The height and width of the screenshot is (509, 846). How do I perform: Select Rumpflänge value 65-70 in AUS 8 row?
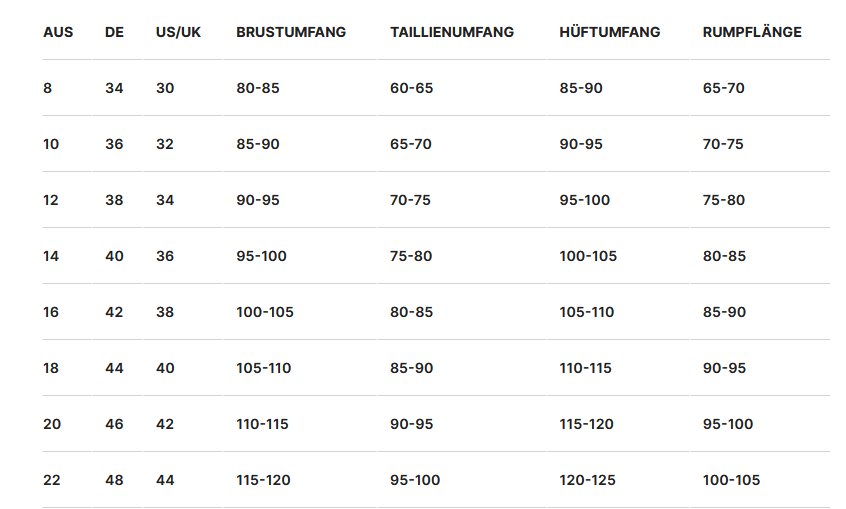point(724,88)
